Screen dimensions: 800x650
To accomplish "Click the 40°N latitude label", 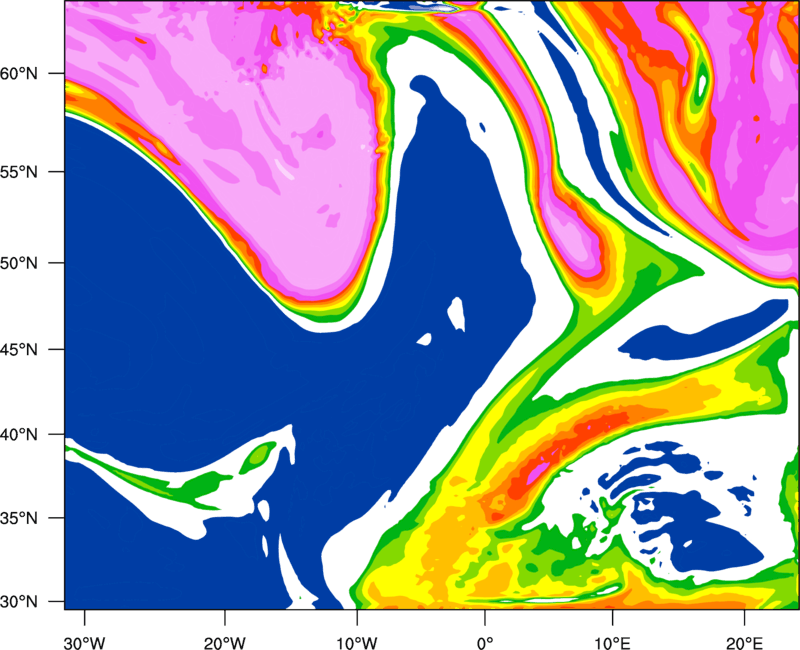I will coord(19,435).
